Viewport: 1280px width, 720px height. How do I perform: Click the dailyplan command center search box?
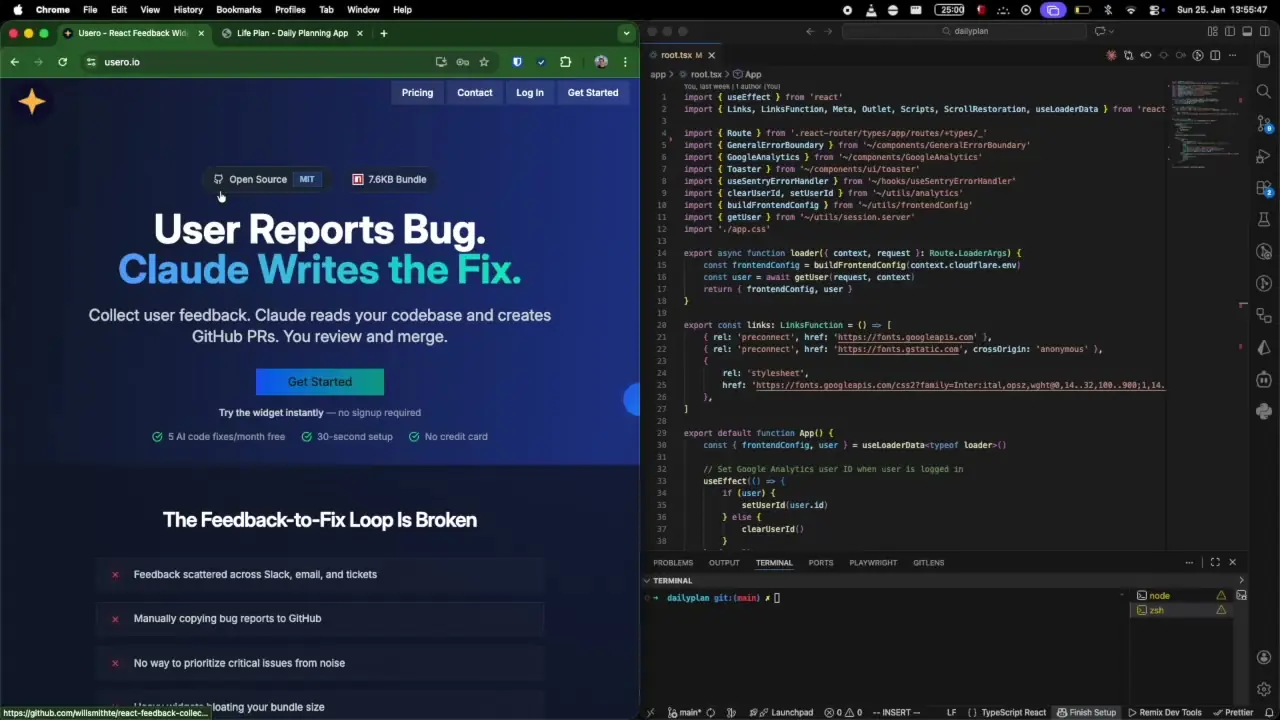[x=964, y=32]
